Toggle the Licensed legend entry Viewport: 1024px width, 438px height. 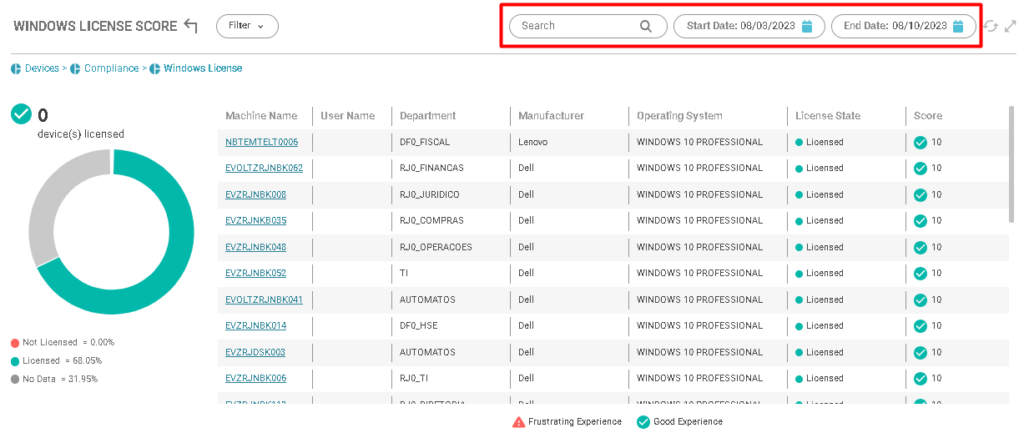click(x=61, y=360)
